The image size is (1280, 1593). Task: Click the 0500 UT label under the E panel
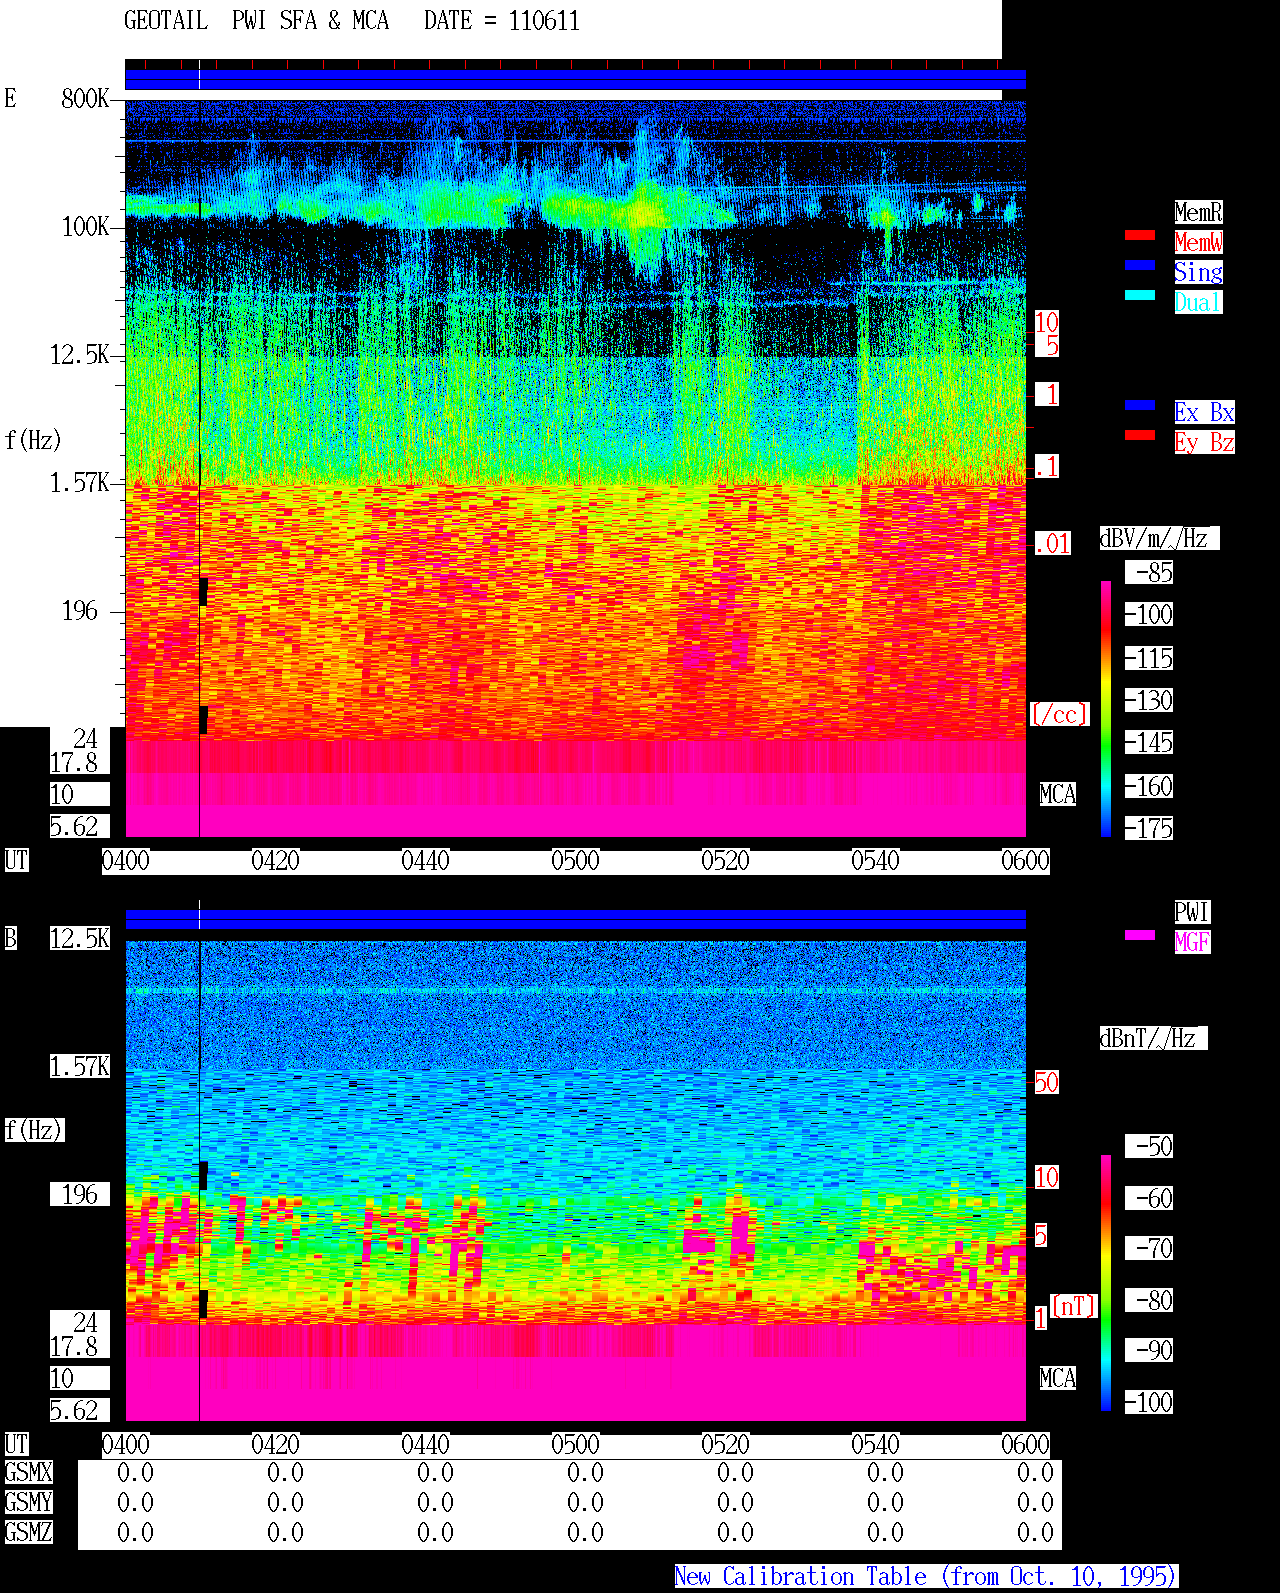pos(575,861)
